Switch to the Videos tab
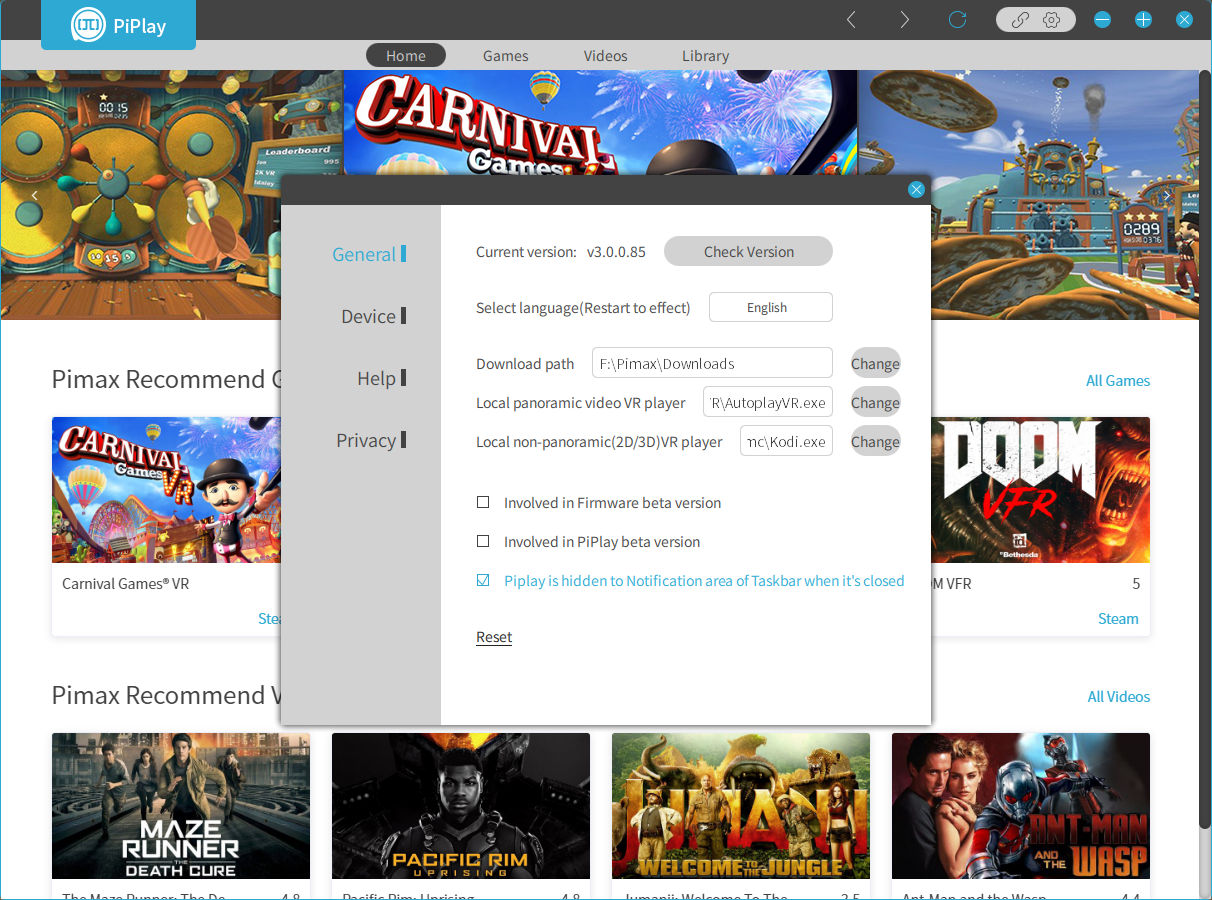This screenshot has height=900, width=1212. coord(606,56)
